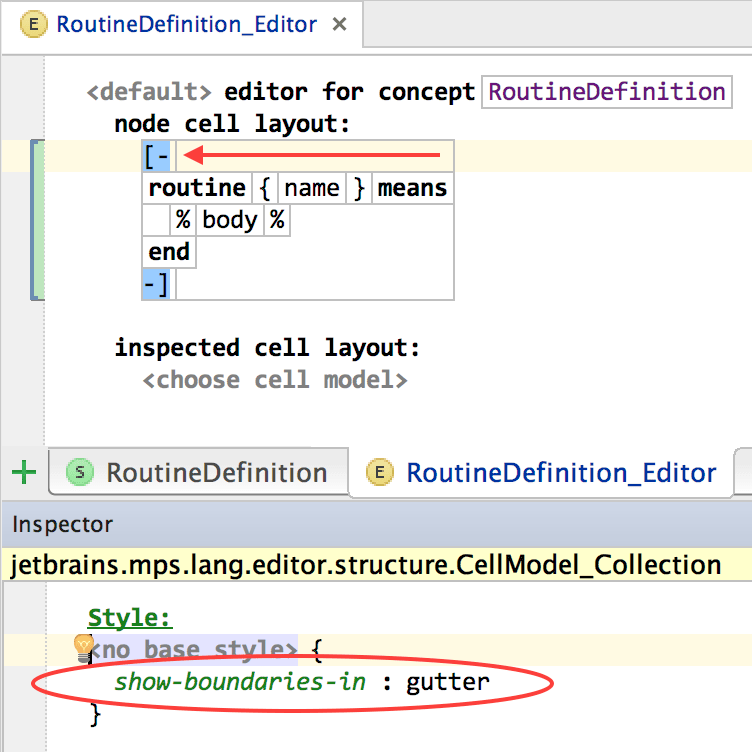Click the means constant cell
The image size is (752, 752).
point(412,189)
